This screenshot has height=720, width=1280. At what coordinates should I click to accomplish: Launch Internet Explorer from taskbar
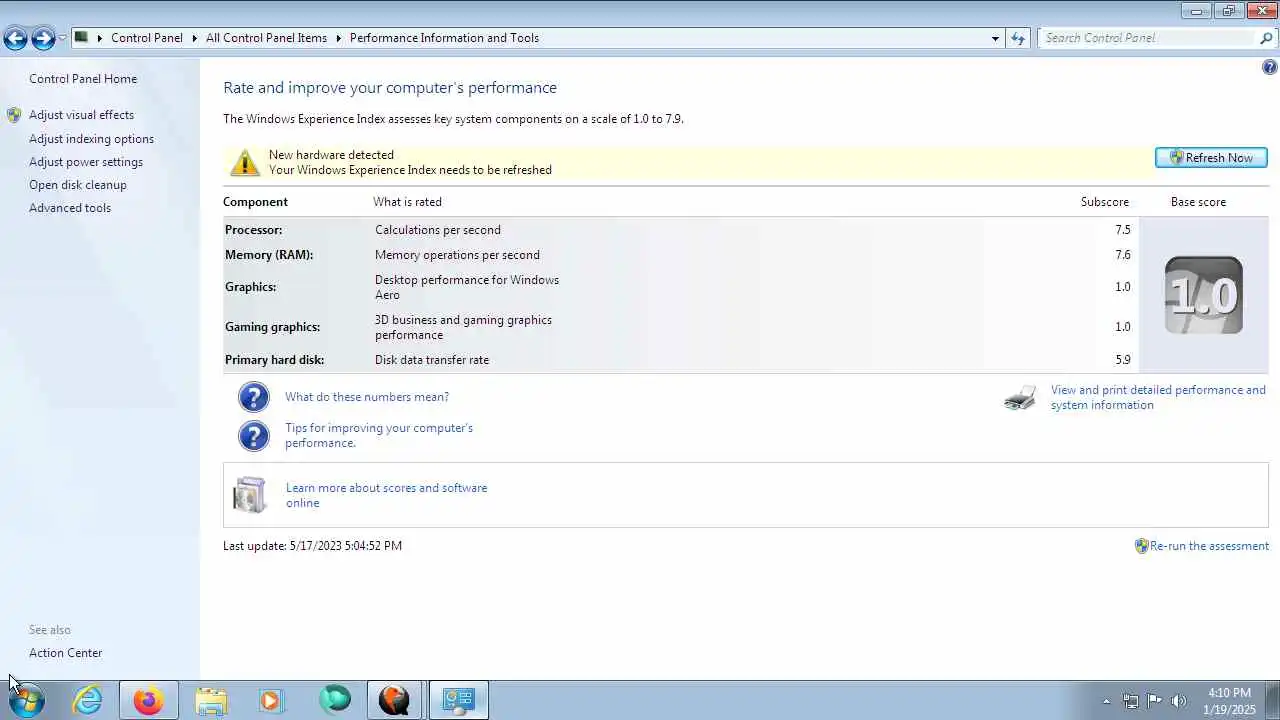[87, 701]
